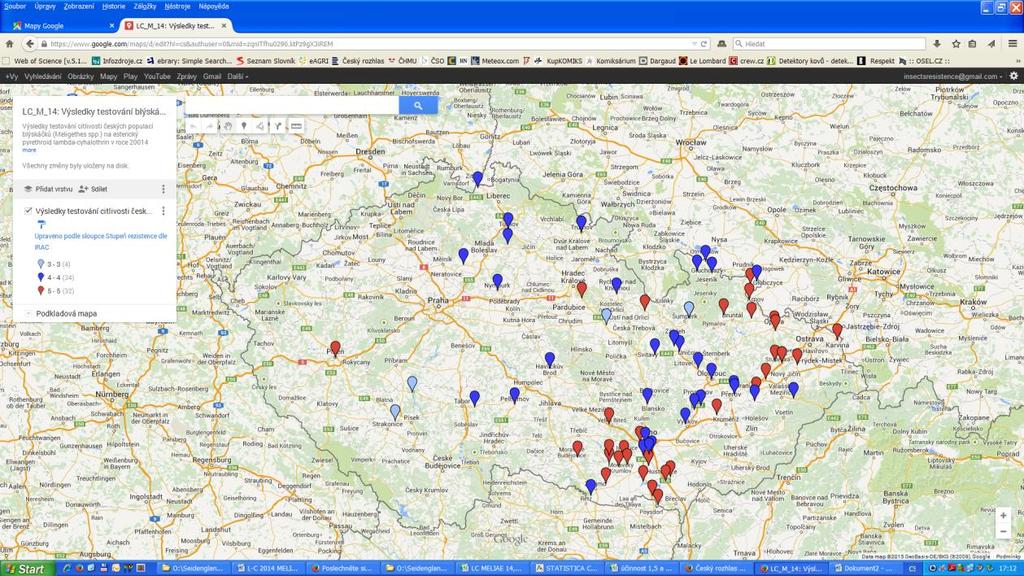
Task: Open layer options three-dot menu
Action: coord(163,211)
